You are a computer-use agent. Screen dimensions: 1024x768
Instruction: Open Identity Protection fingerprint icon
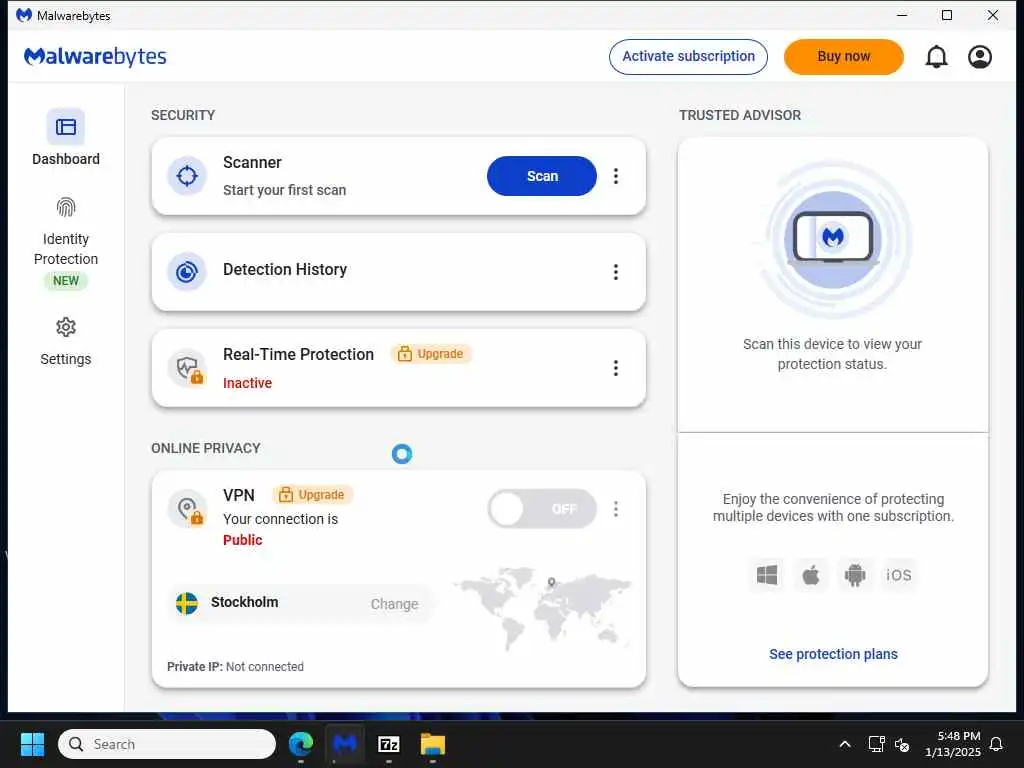tap(65, 208)
